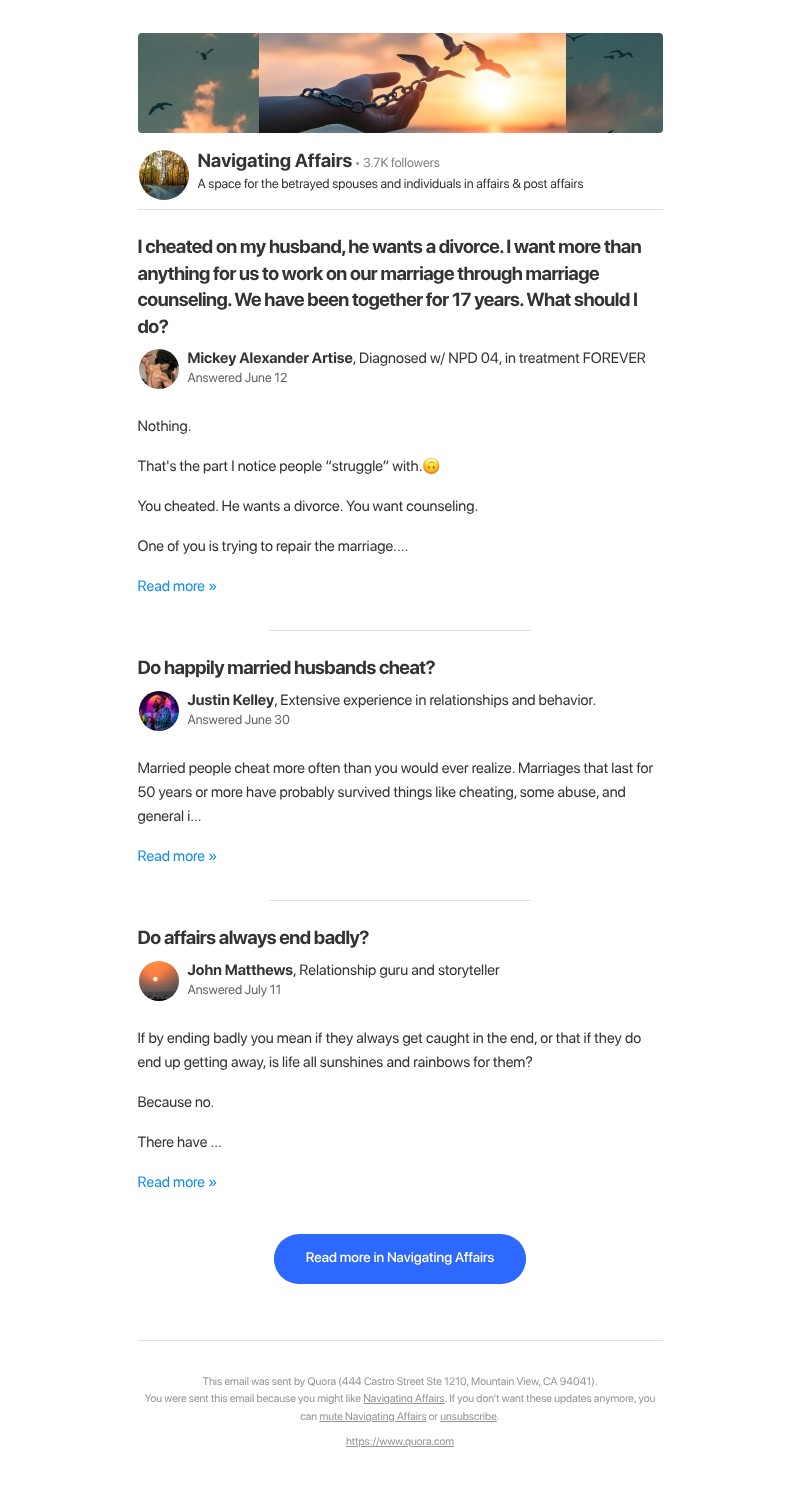Read more of Mickey Alexander Artise's answer
This screenshot has width=800, height=1491.
[177, 586]
